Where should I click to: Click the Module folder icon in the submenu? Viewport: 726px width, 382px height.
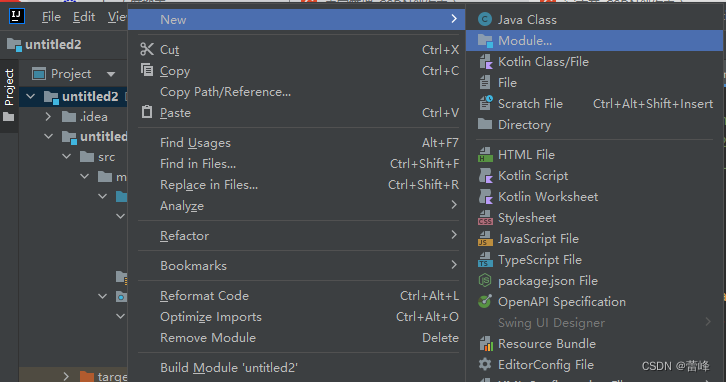485,41
